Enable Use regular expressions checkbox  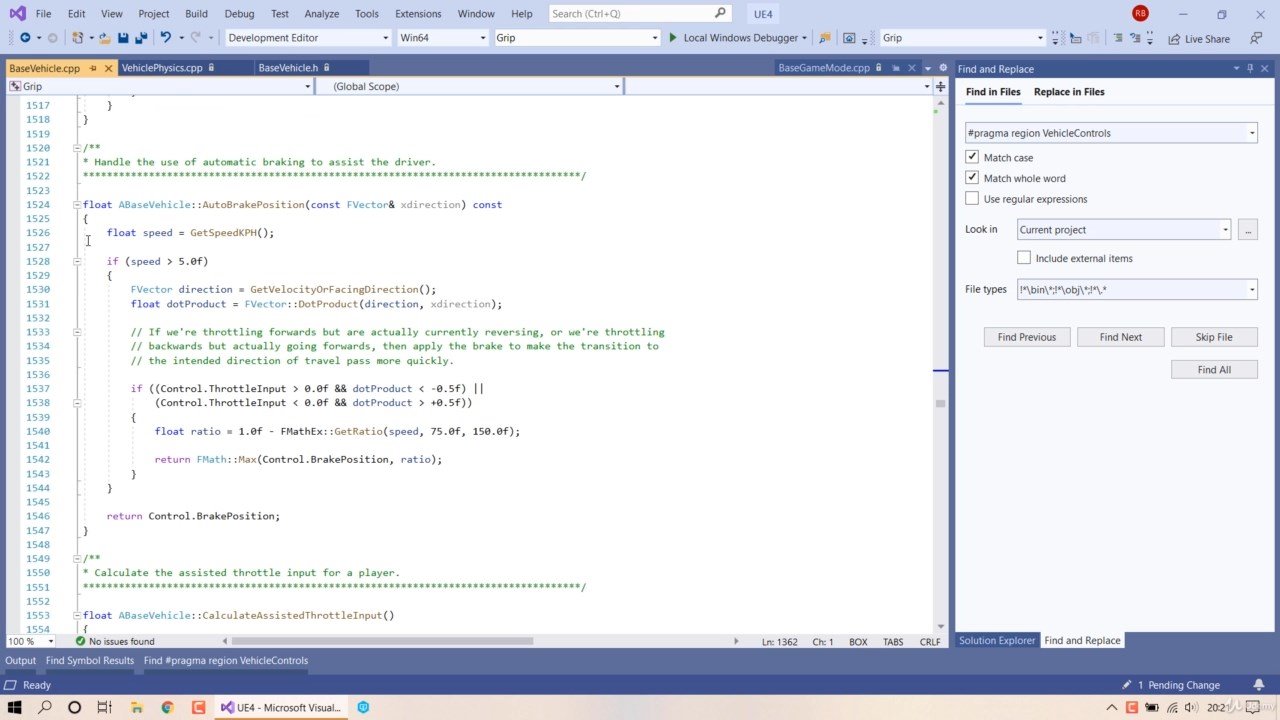point(972,199)
